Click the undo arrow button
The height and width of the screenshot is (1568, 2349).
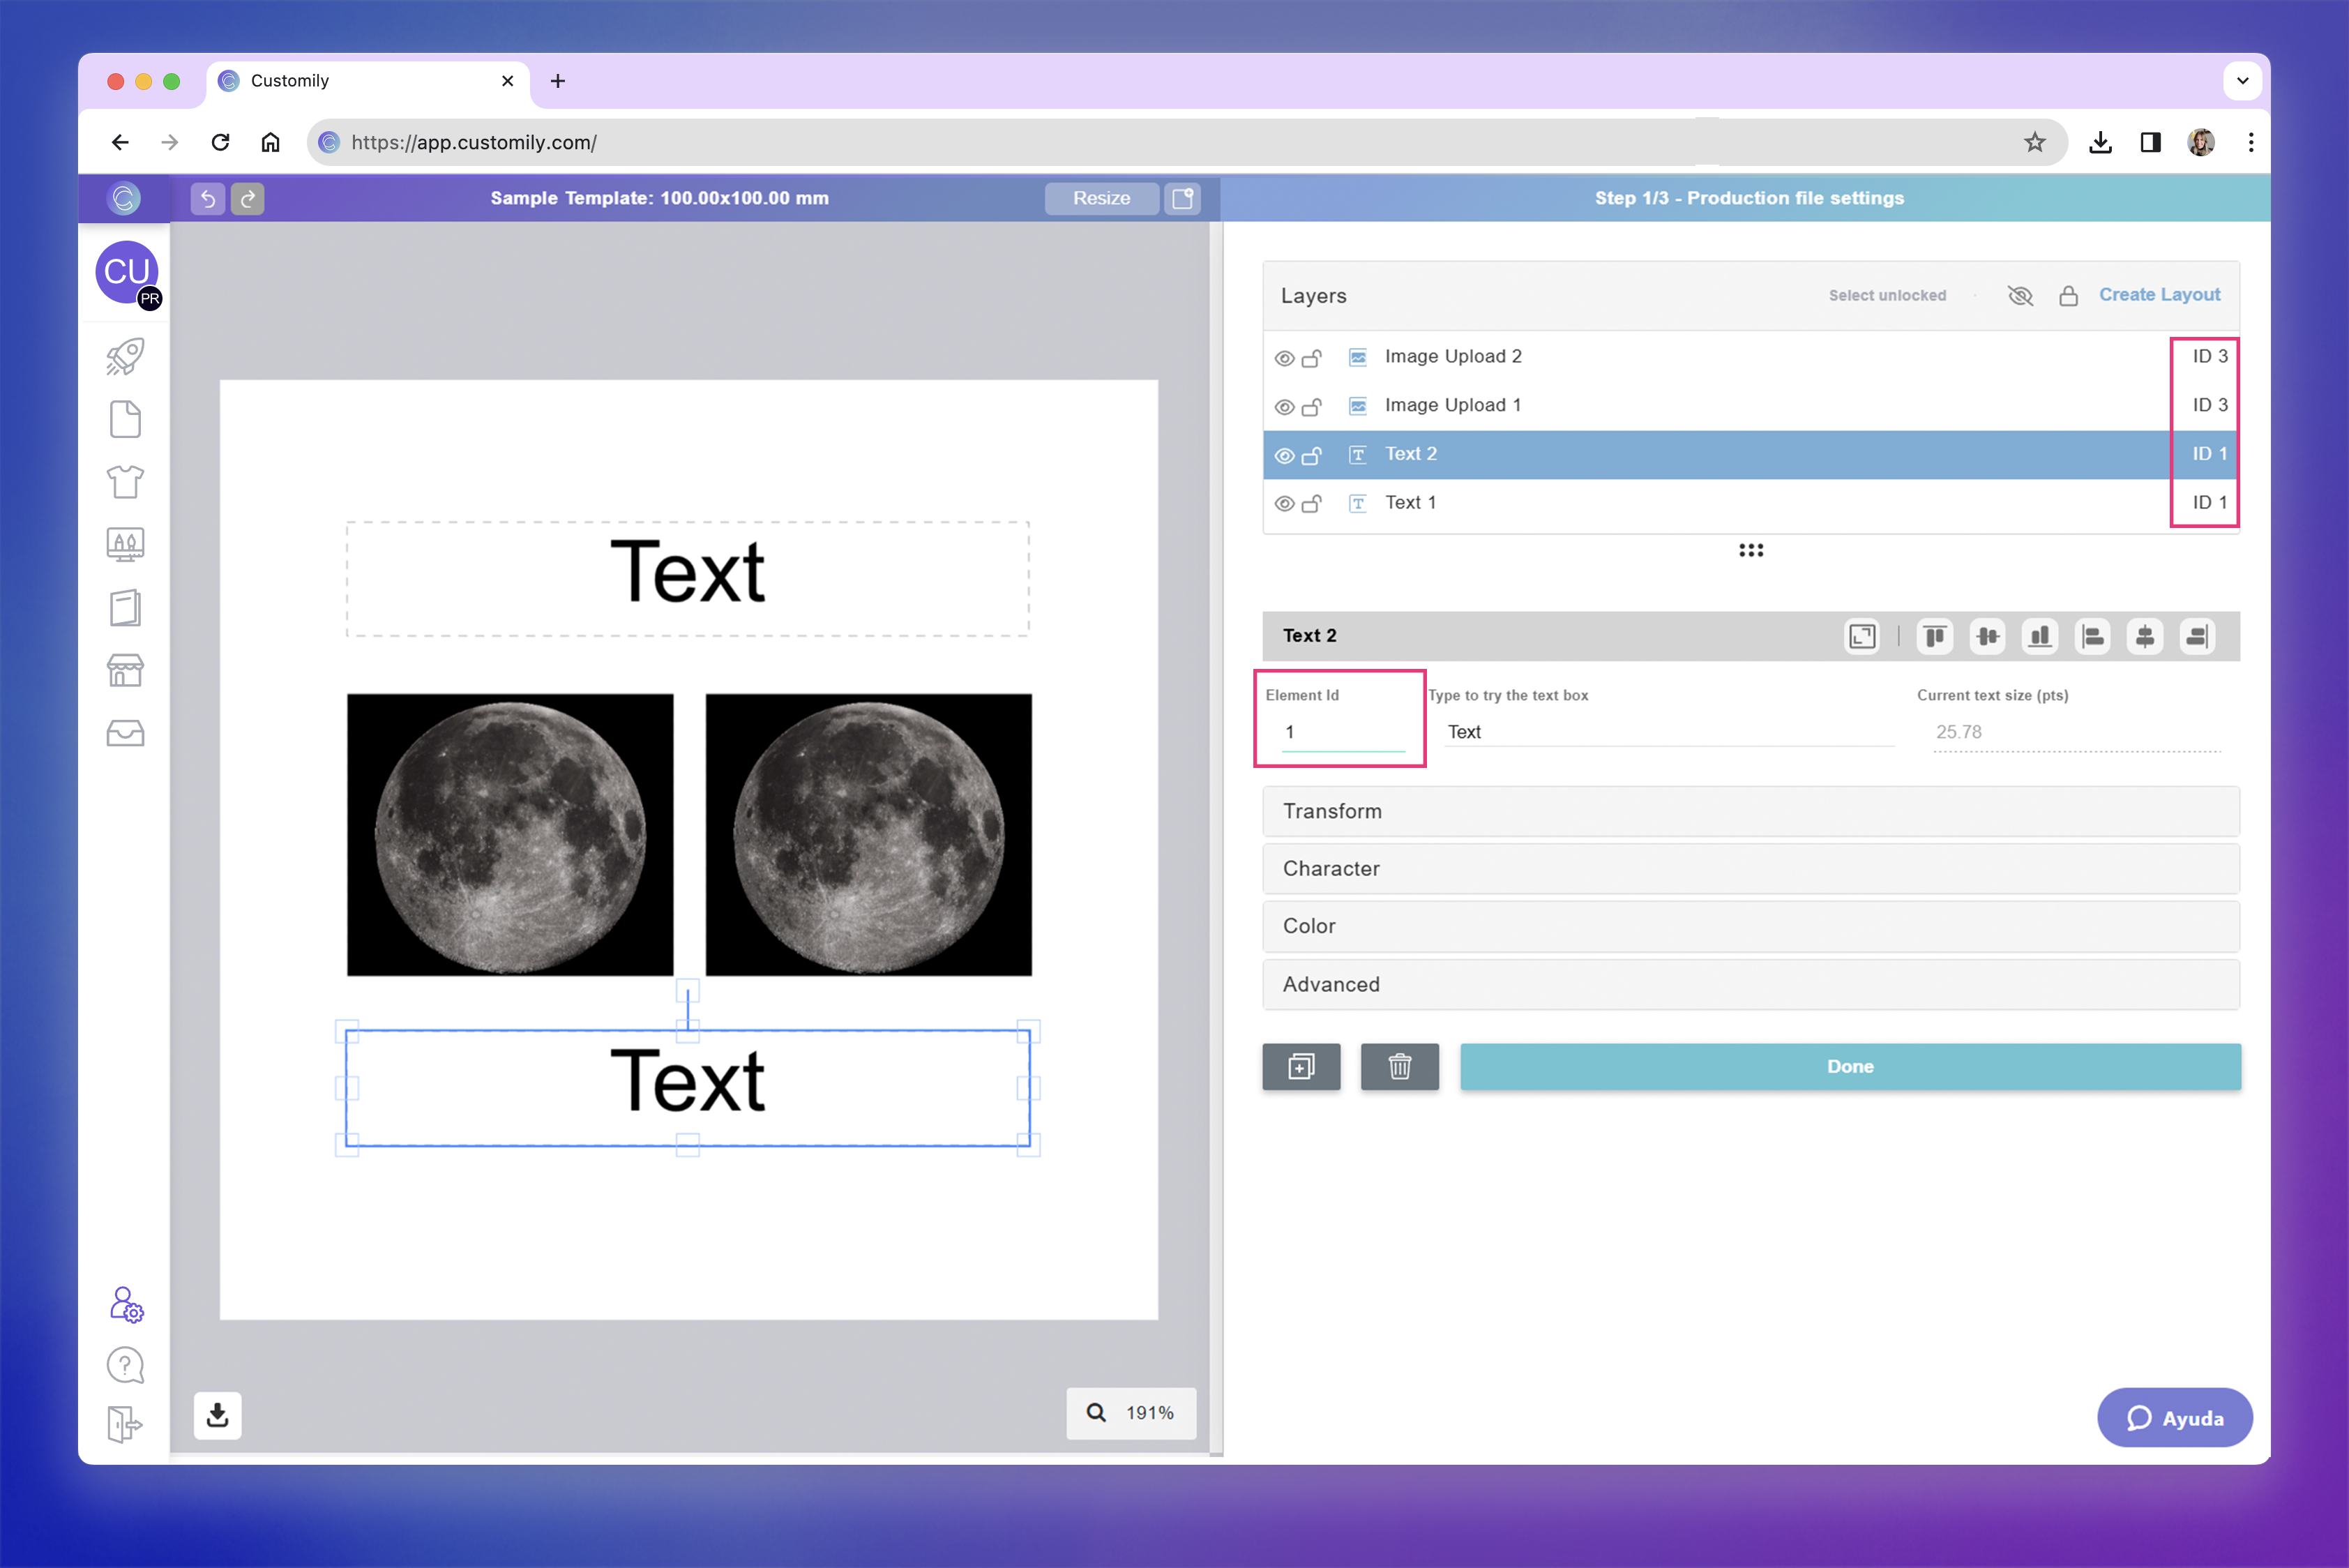pos(207,198)
